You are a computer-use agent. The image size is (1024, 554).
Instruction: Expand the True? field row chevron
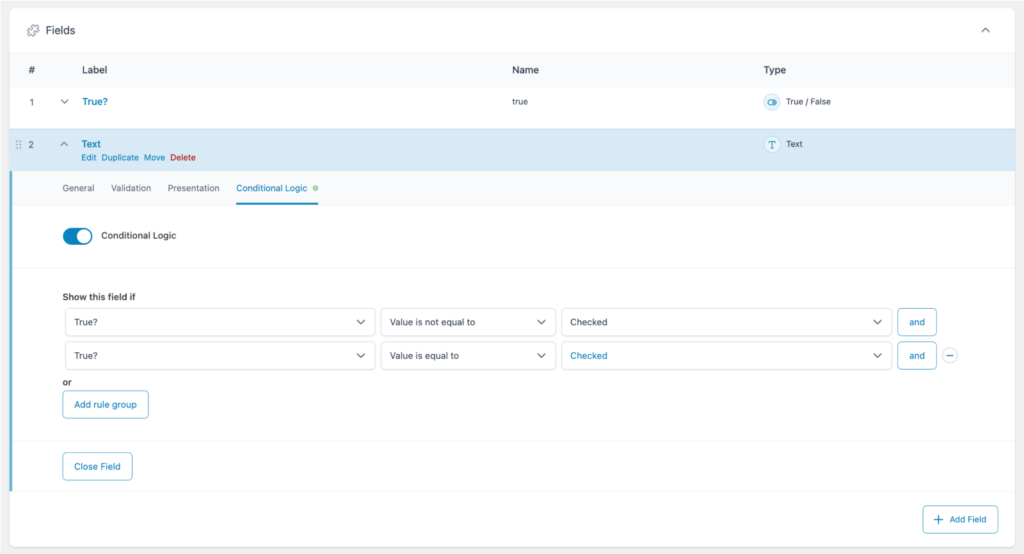(x=65, y=102)
